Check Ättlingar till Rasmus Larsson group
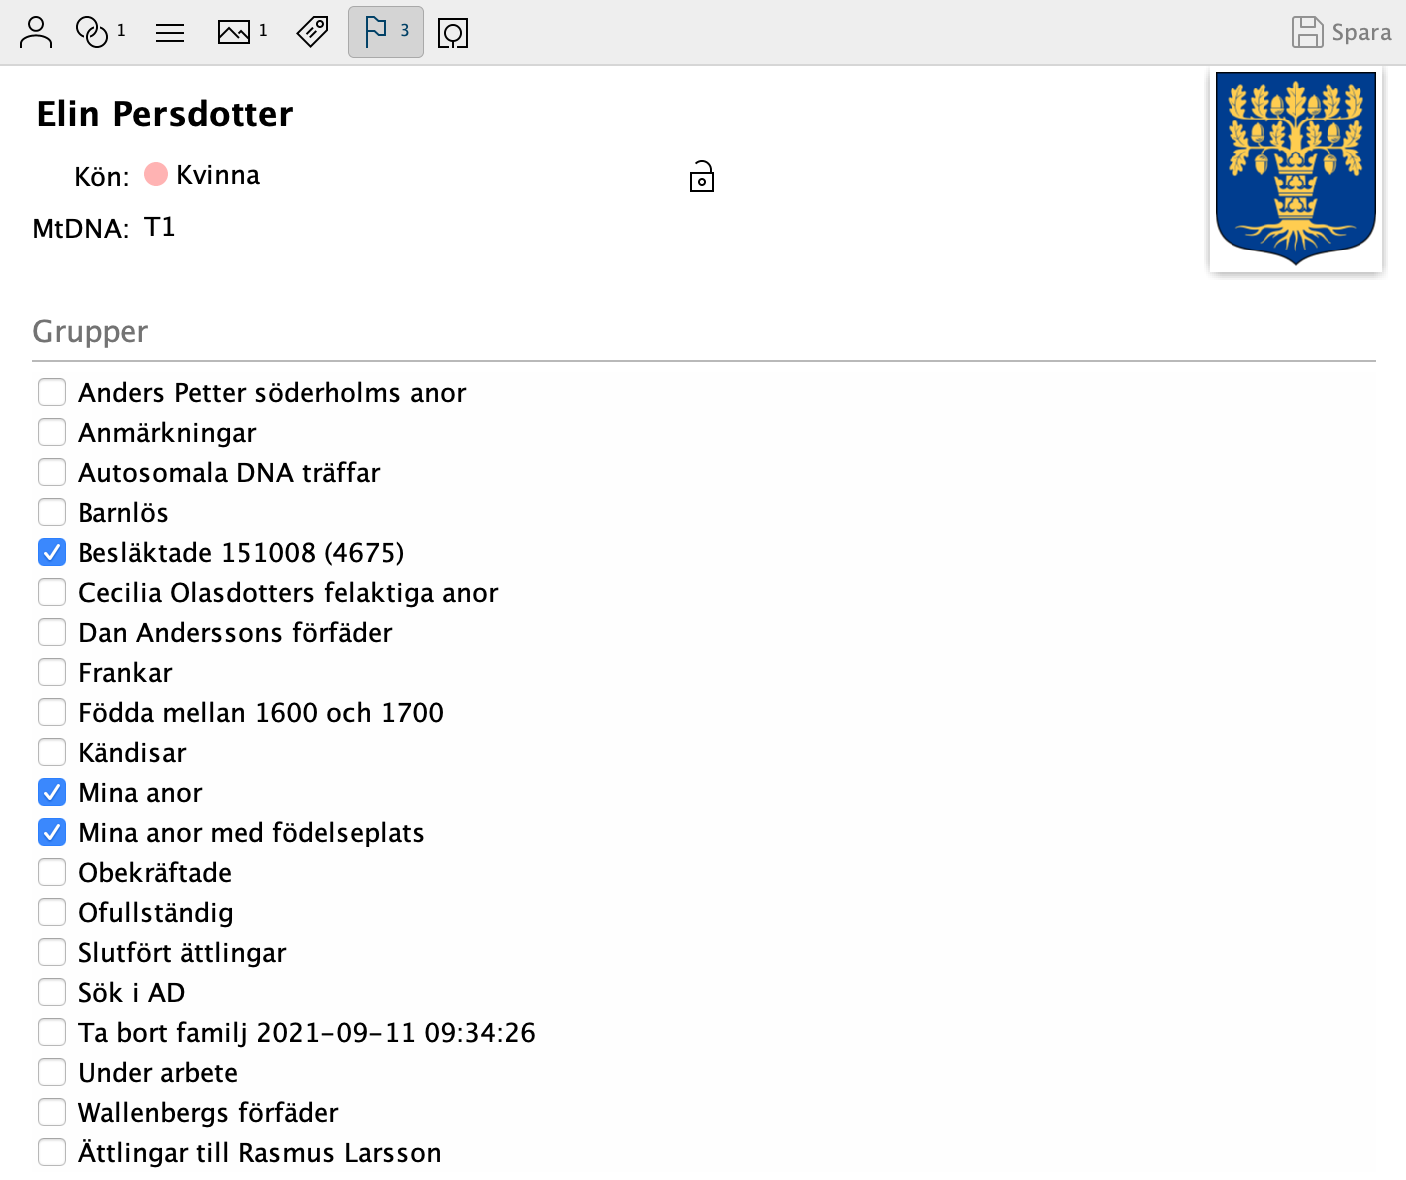This screenshot has width=1406, height=1180. (52, 1152)
